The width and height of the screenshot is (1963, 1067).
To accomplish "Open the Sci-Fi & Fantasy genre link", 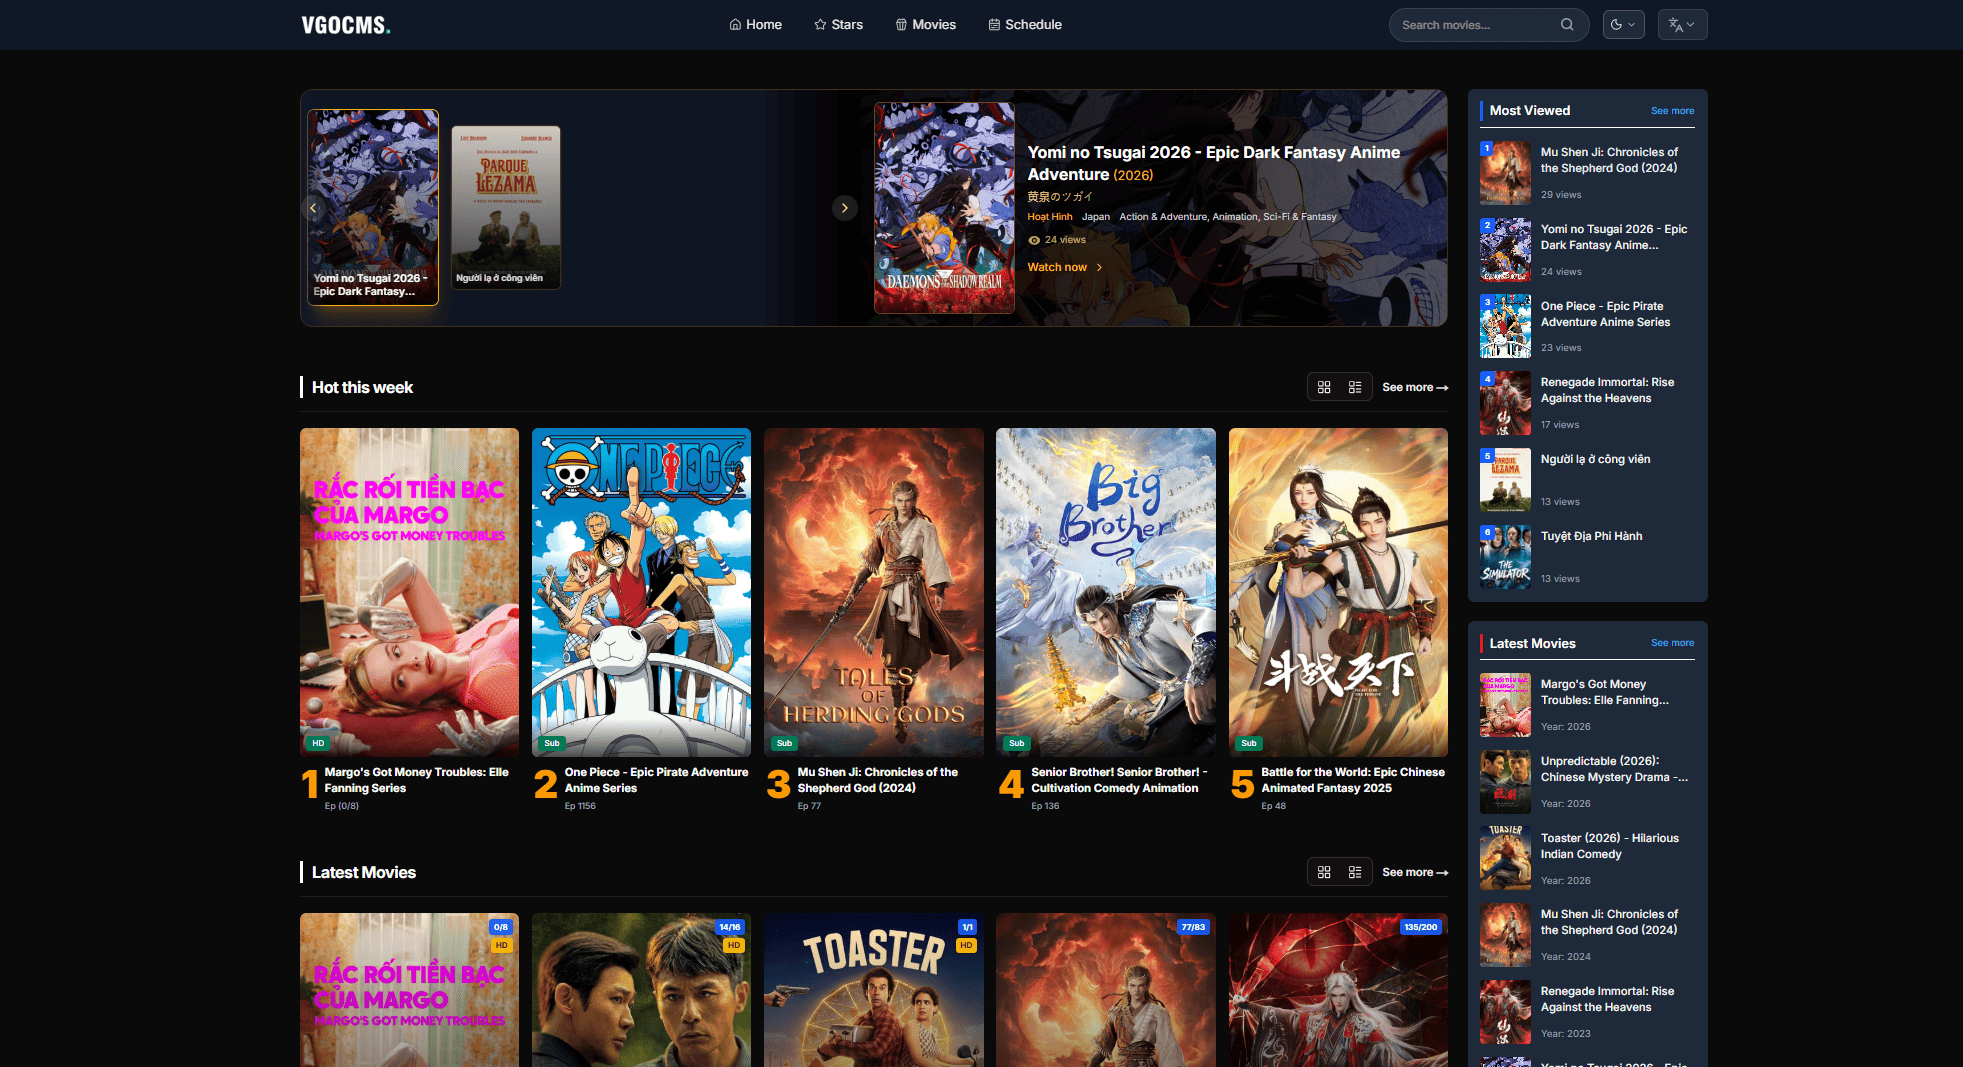I will click(x=1299, y=217).
